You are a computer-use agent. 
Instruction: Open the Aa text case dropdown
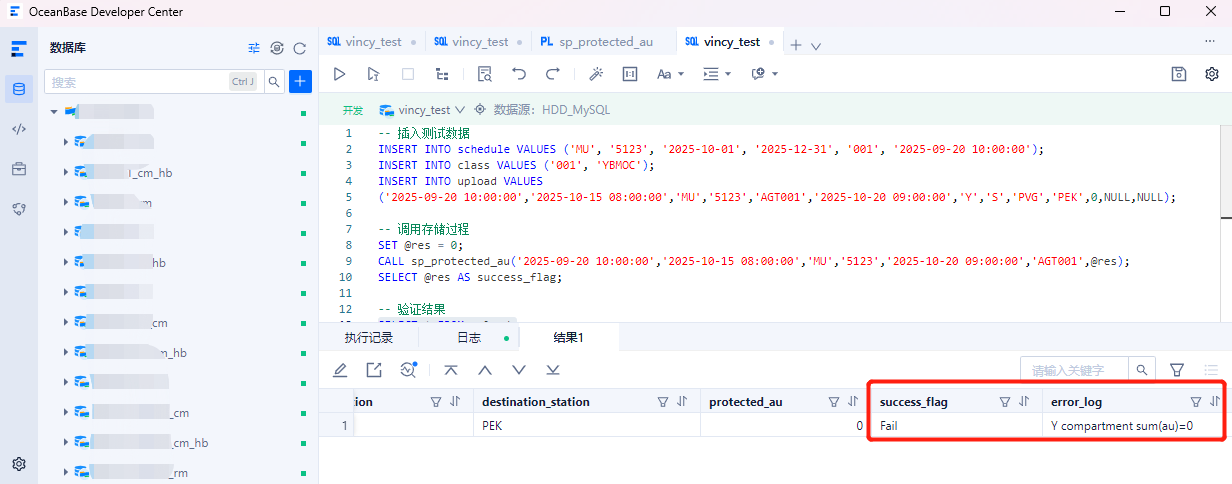pyautogui.click(x=670, y=74)
